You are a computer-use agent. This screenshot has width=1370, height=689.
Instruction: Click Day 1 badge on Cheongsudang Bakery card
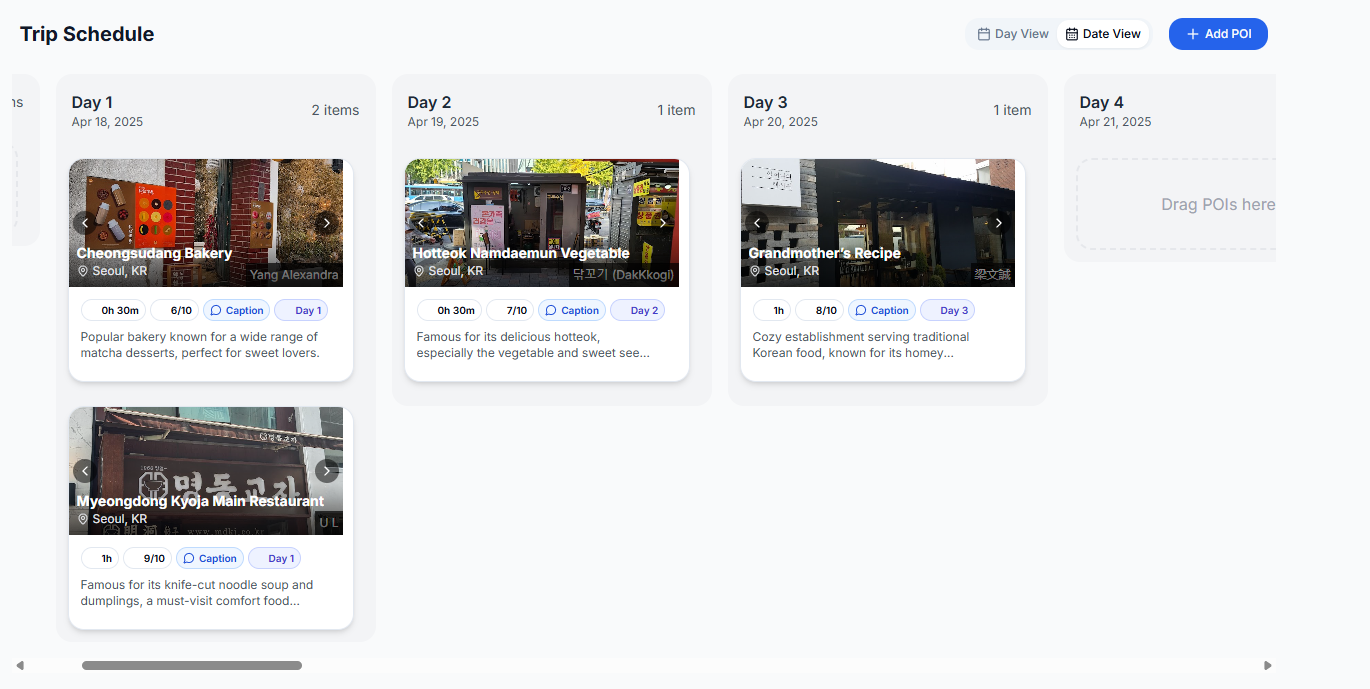point(301,311)
